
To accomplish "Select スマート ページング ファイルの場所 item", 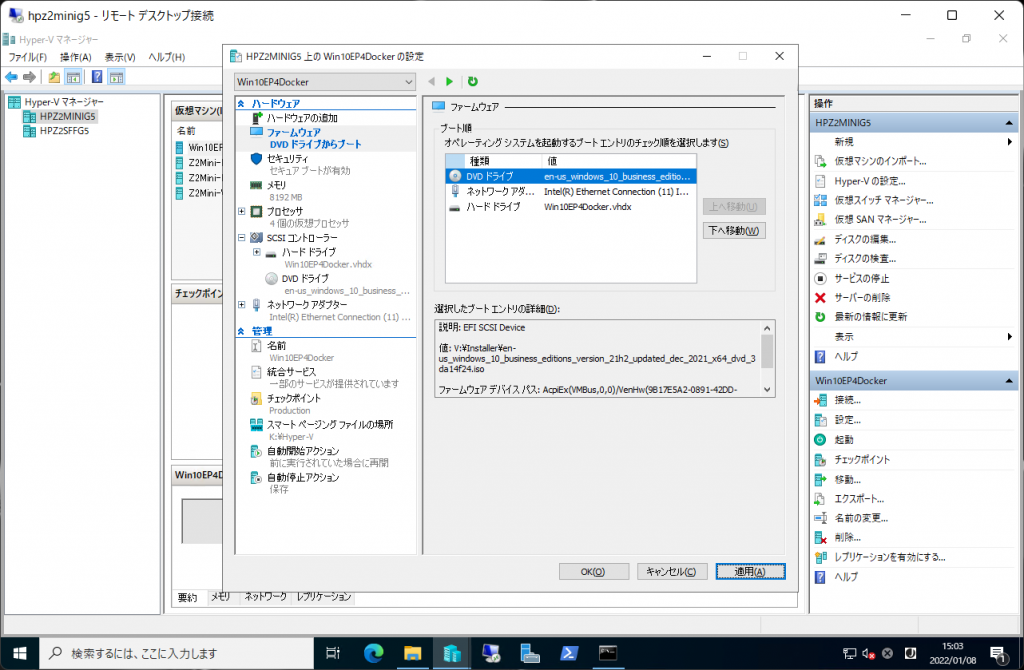I will click(x=329, y=424).
